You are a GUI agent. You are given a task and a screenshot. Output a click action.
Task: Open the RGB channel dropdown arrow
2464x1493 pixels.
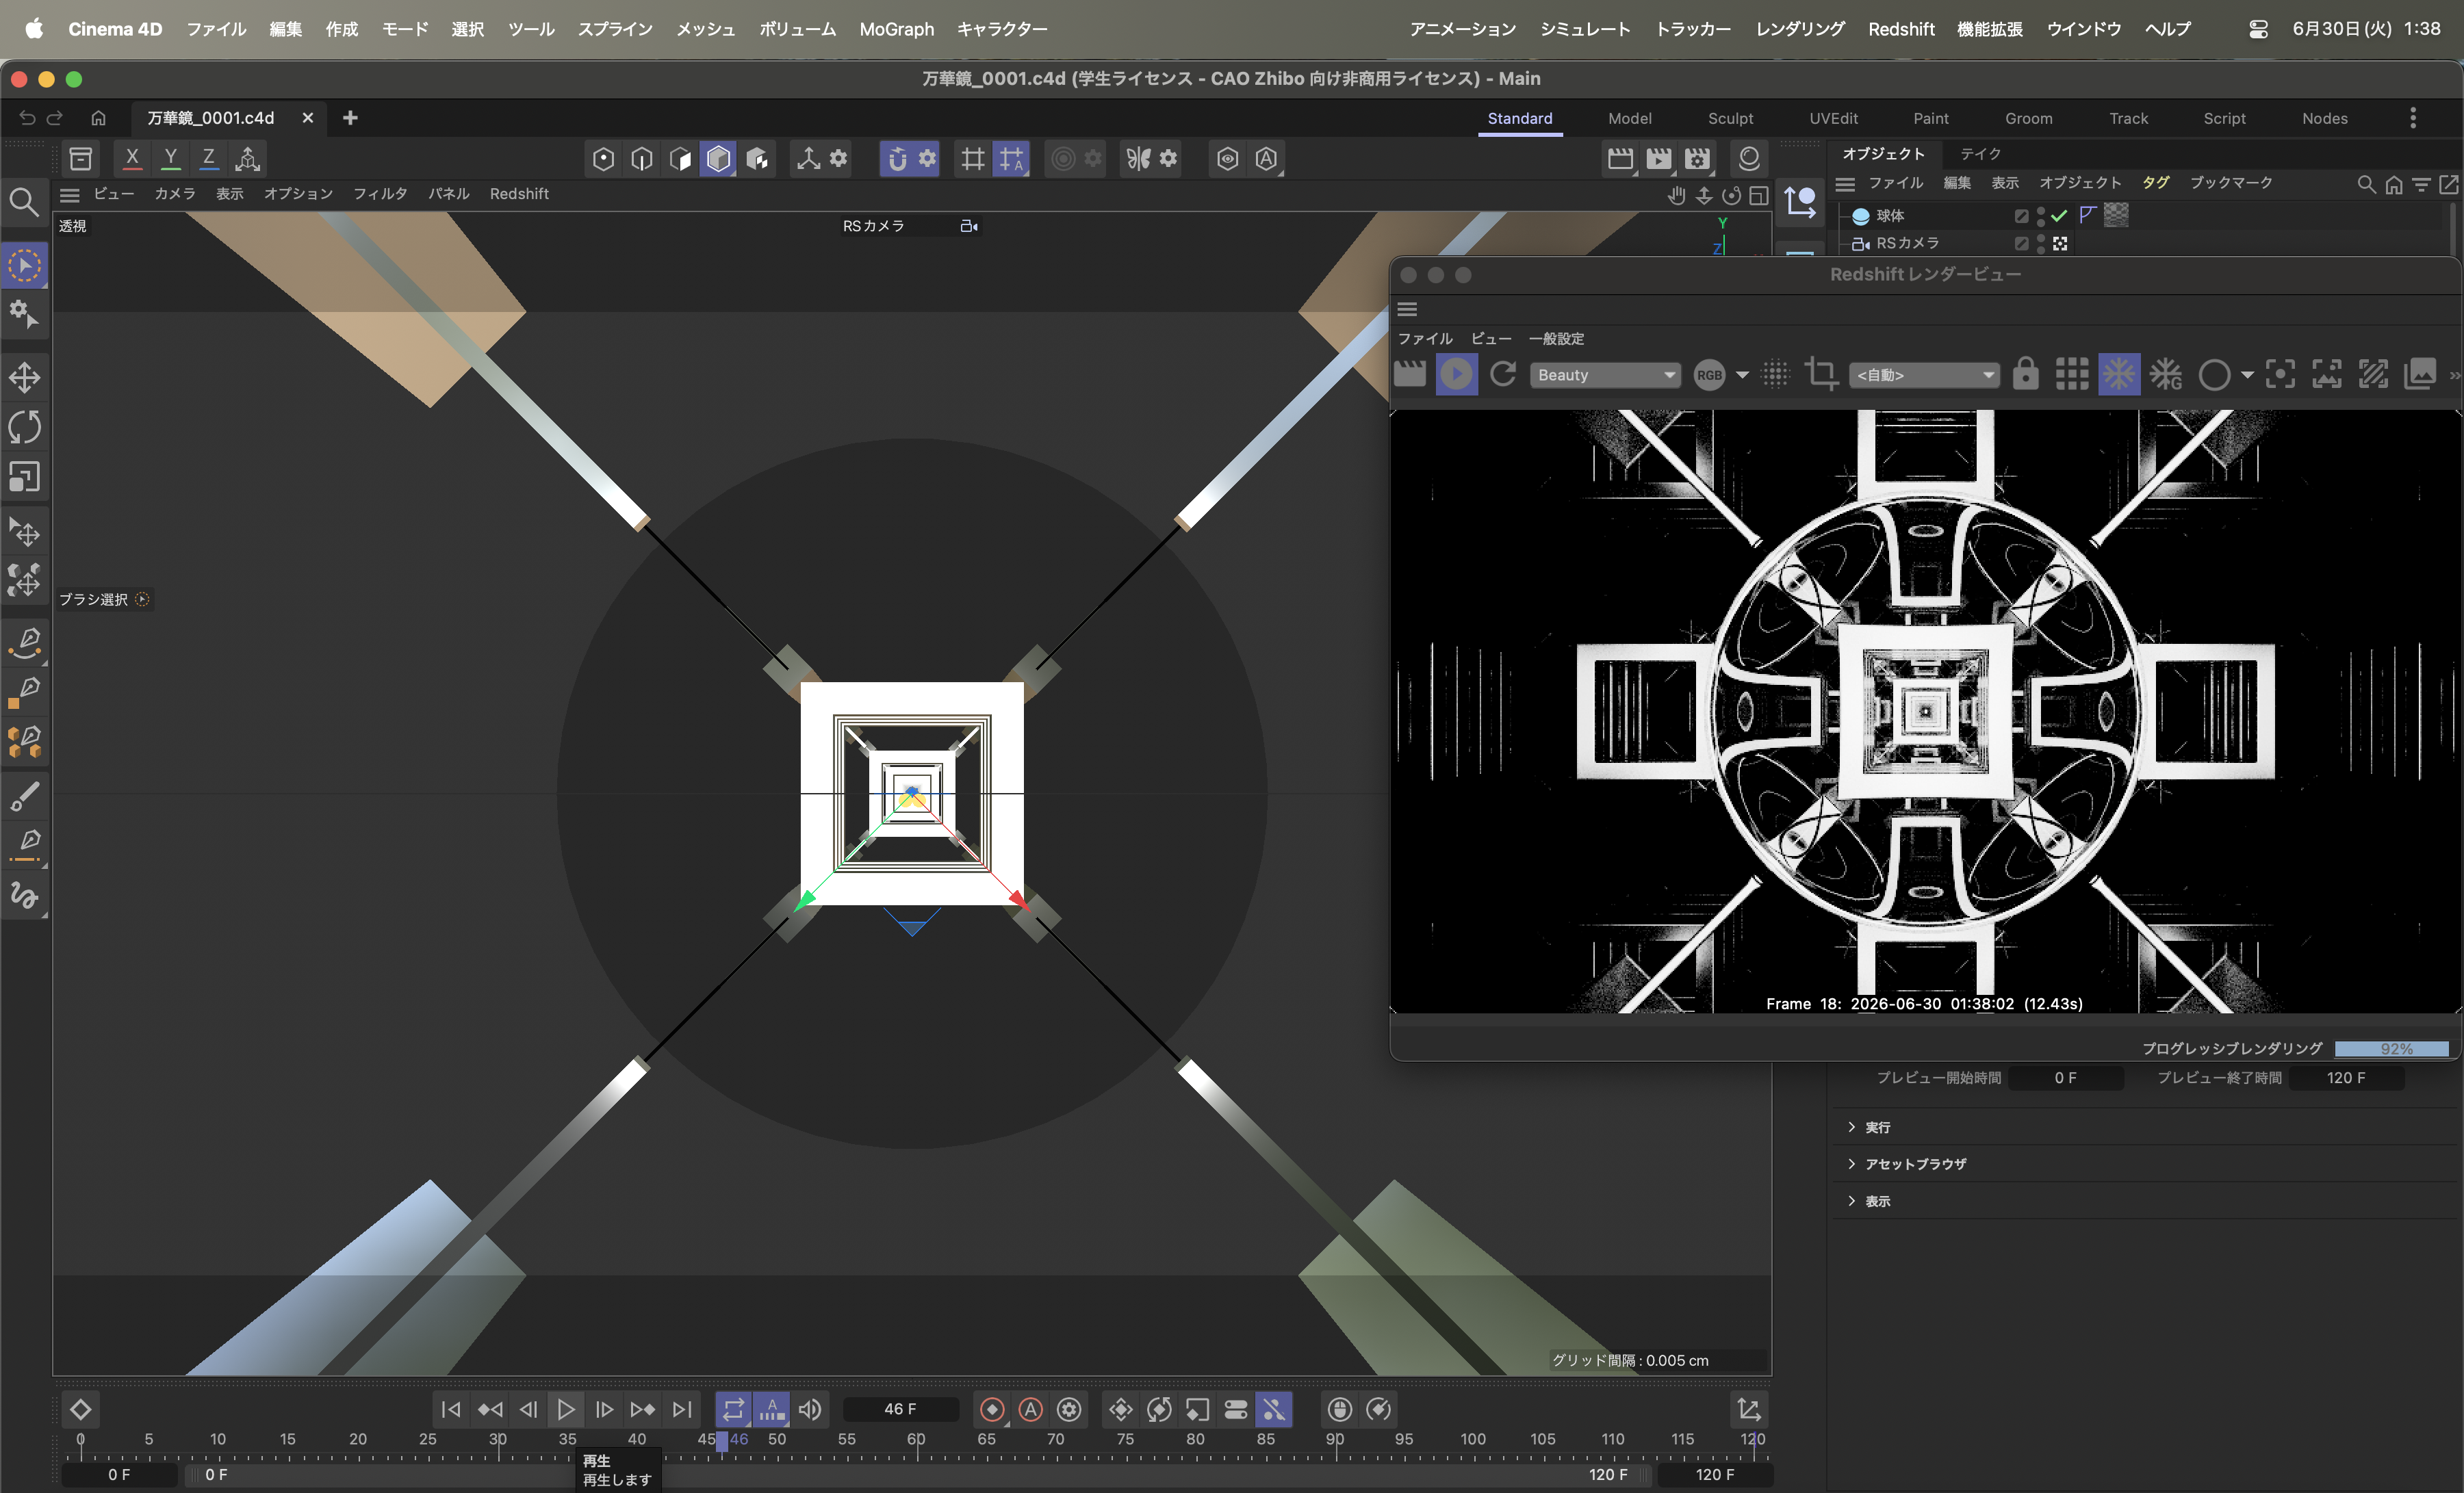(1742, 375)
